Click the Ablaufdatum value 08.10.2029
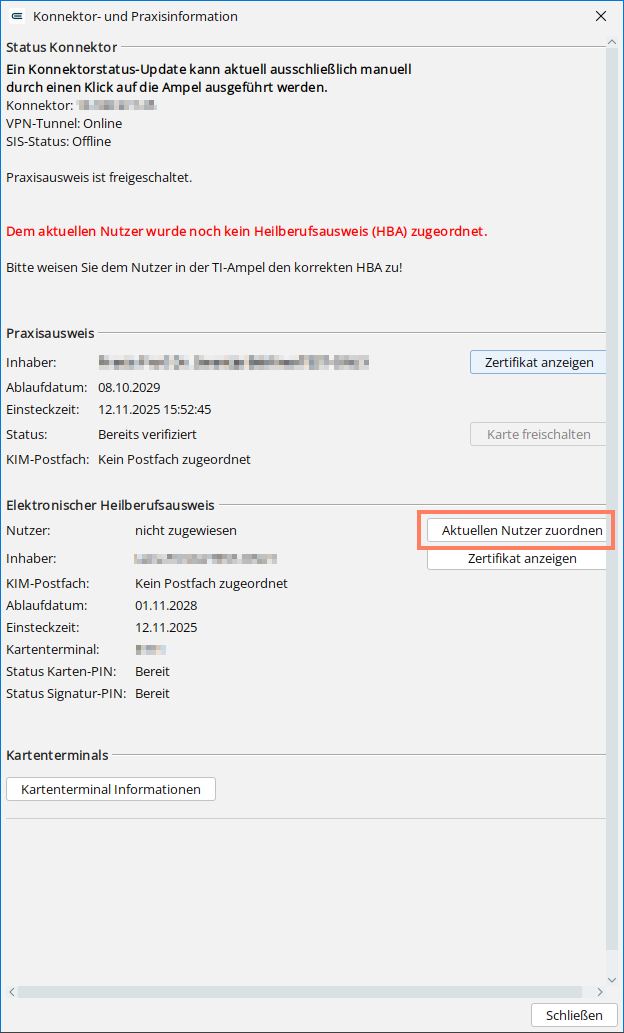 click(129, 387)
